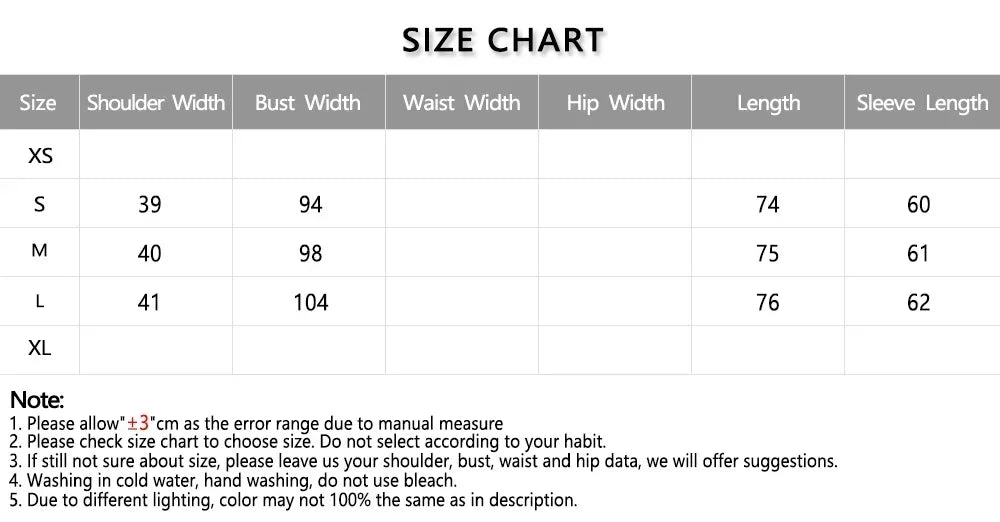Image resolution: width=1000 pixels, height=522 pixels.
Task: Select the L size row label
Action: pos(39,301)
